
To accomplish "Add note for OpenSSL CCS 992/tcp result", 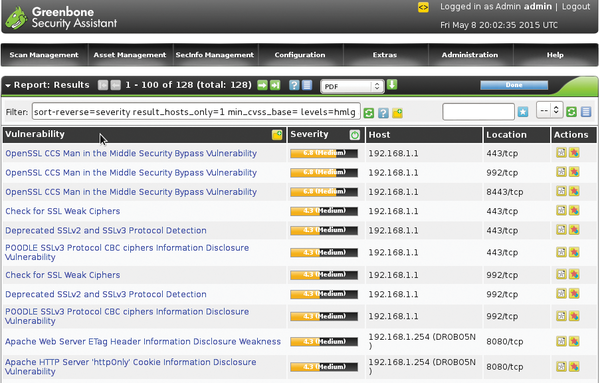I will pos(561,172).
